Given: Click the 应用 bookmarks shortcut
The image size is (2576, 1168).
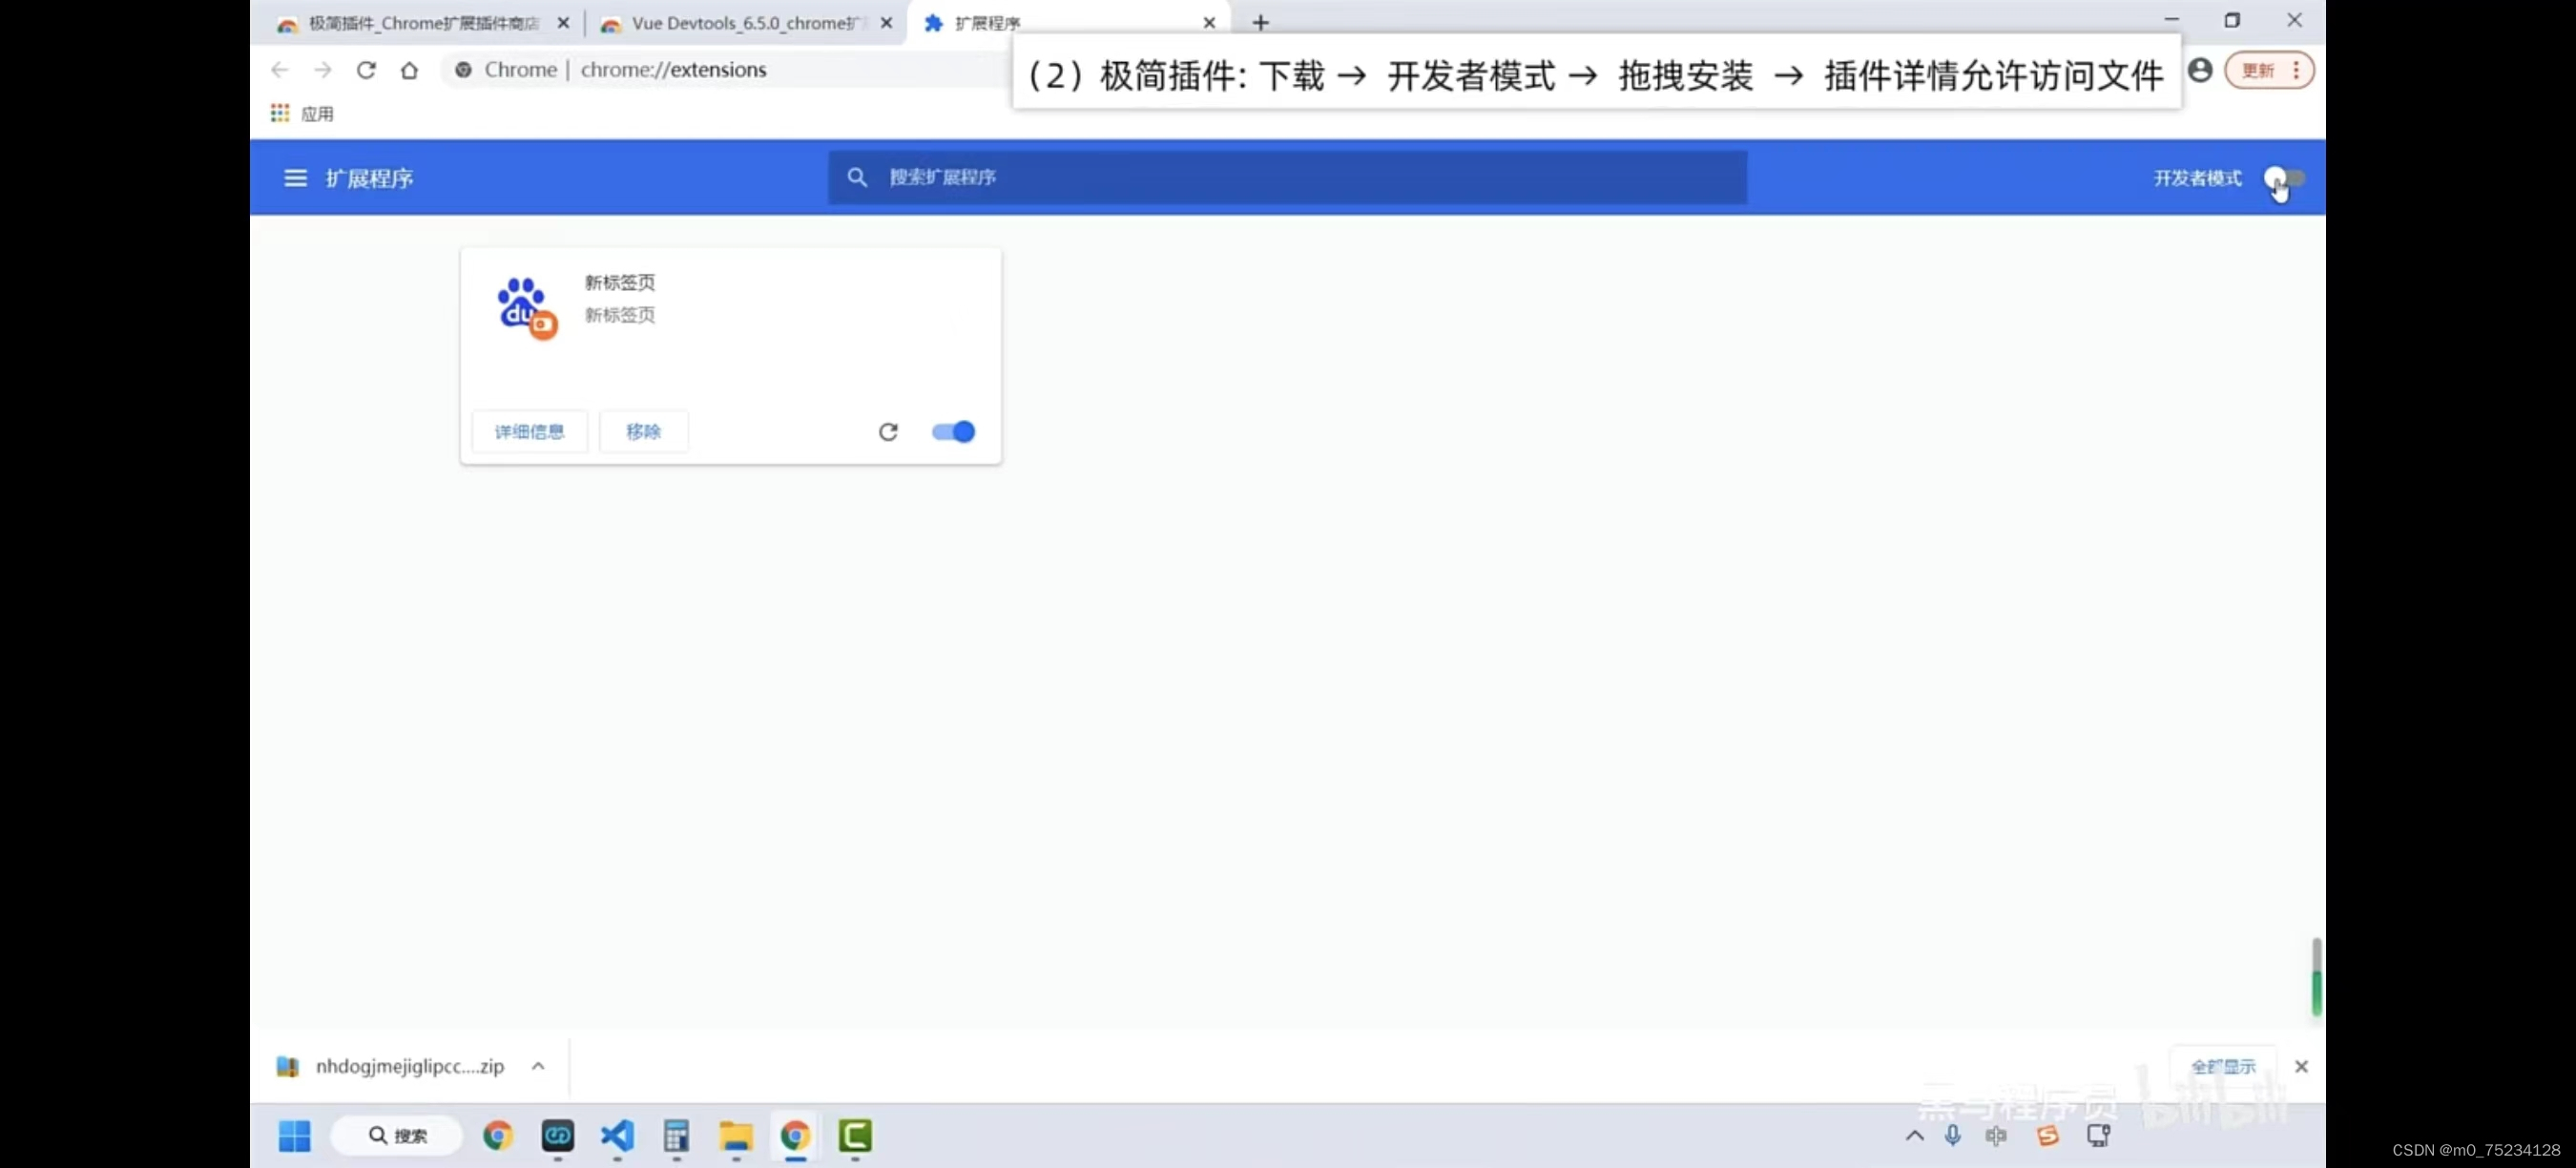Looking at the screenshot, I should pyautogui.click(x=302, y=113).
